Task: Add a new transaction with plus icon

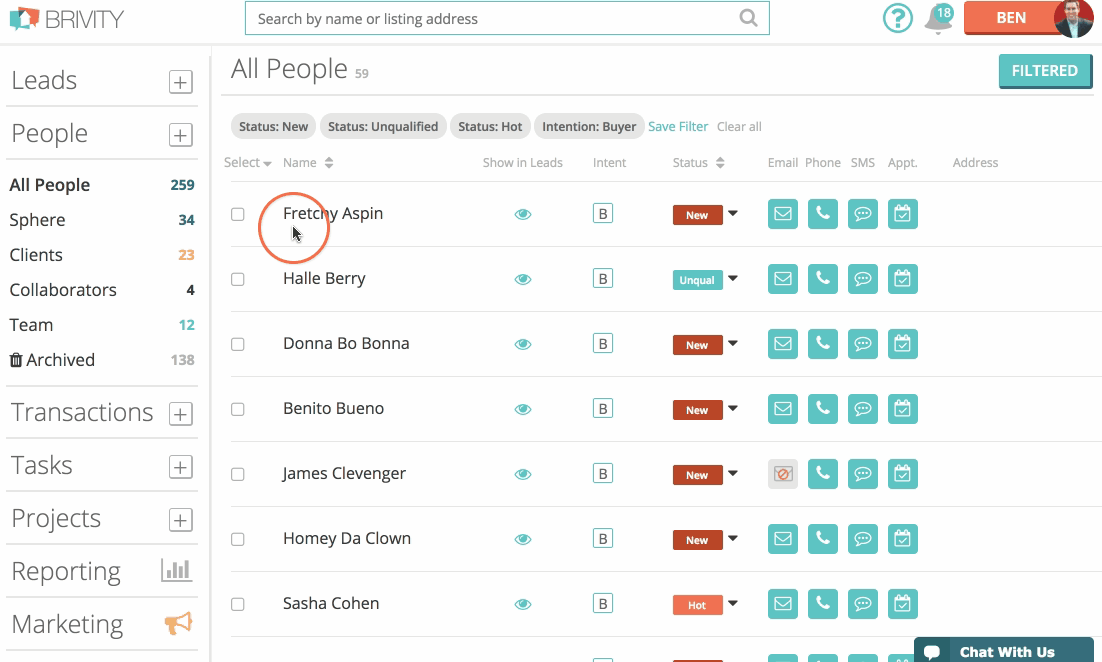Action: point(181,414)
